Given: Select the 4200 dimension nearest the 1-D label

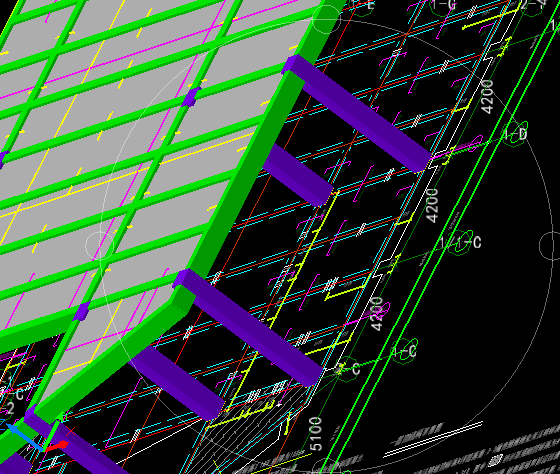Looking at the screenshot, I should (487, 96).
